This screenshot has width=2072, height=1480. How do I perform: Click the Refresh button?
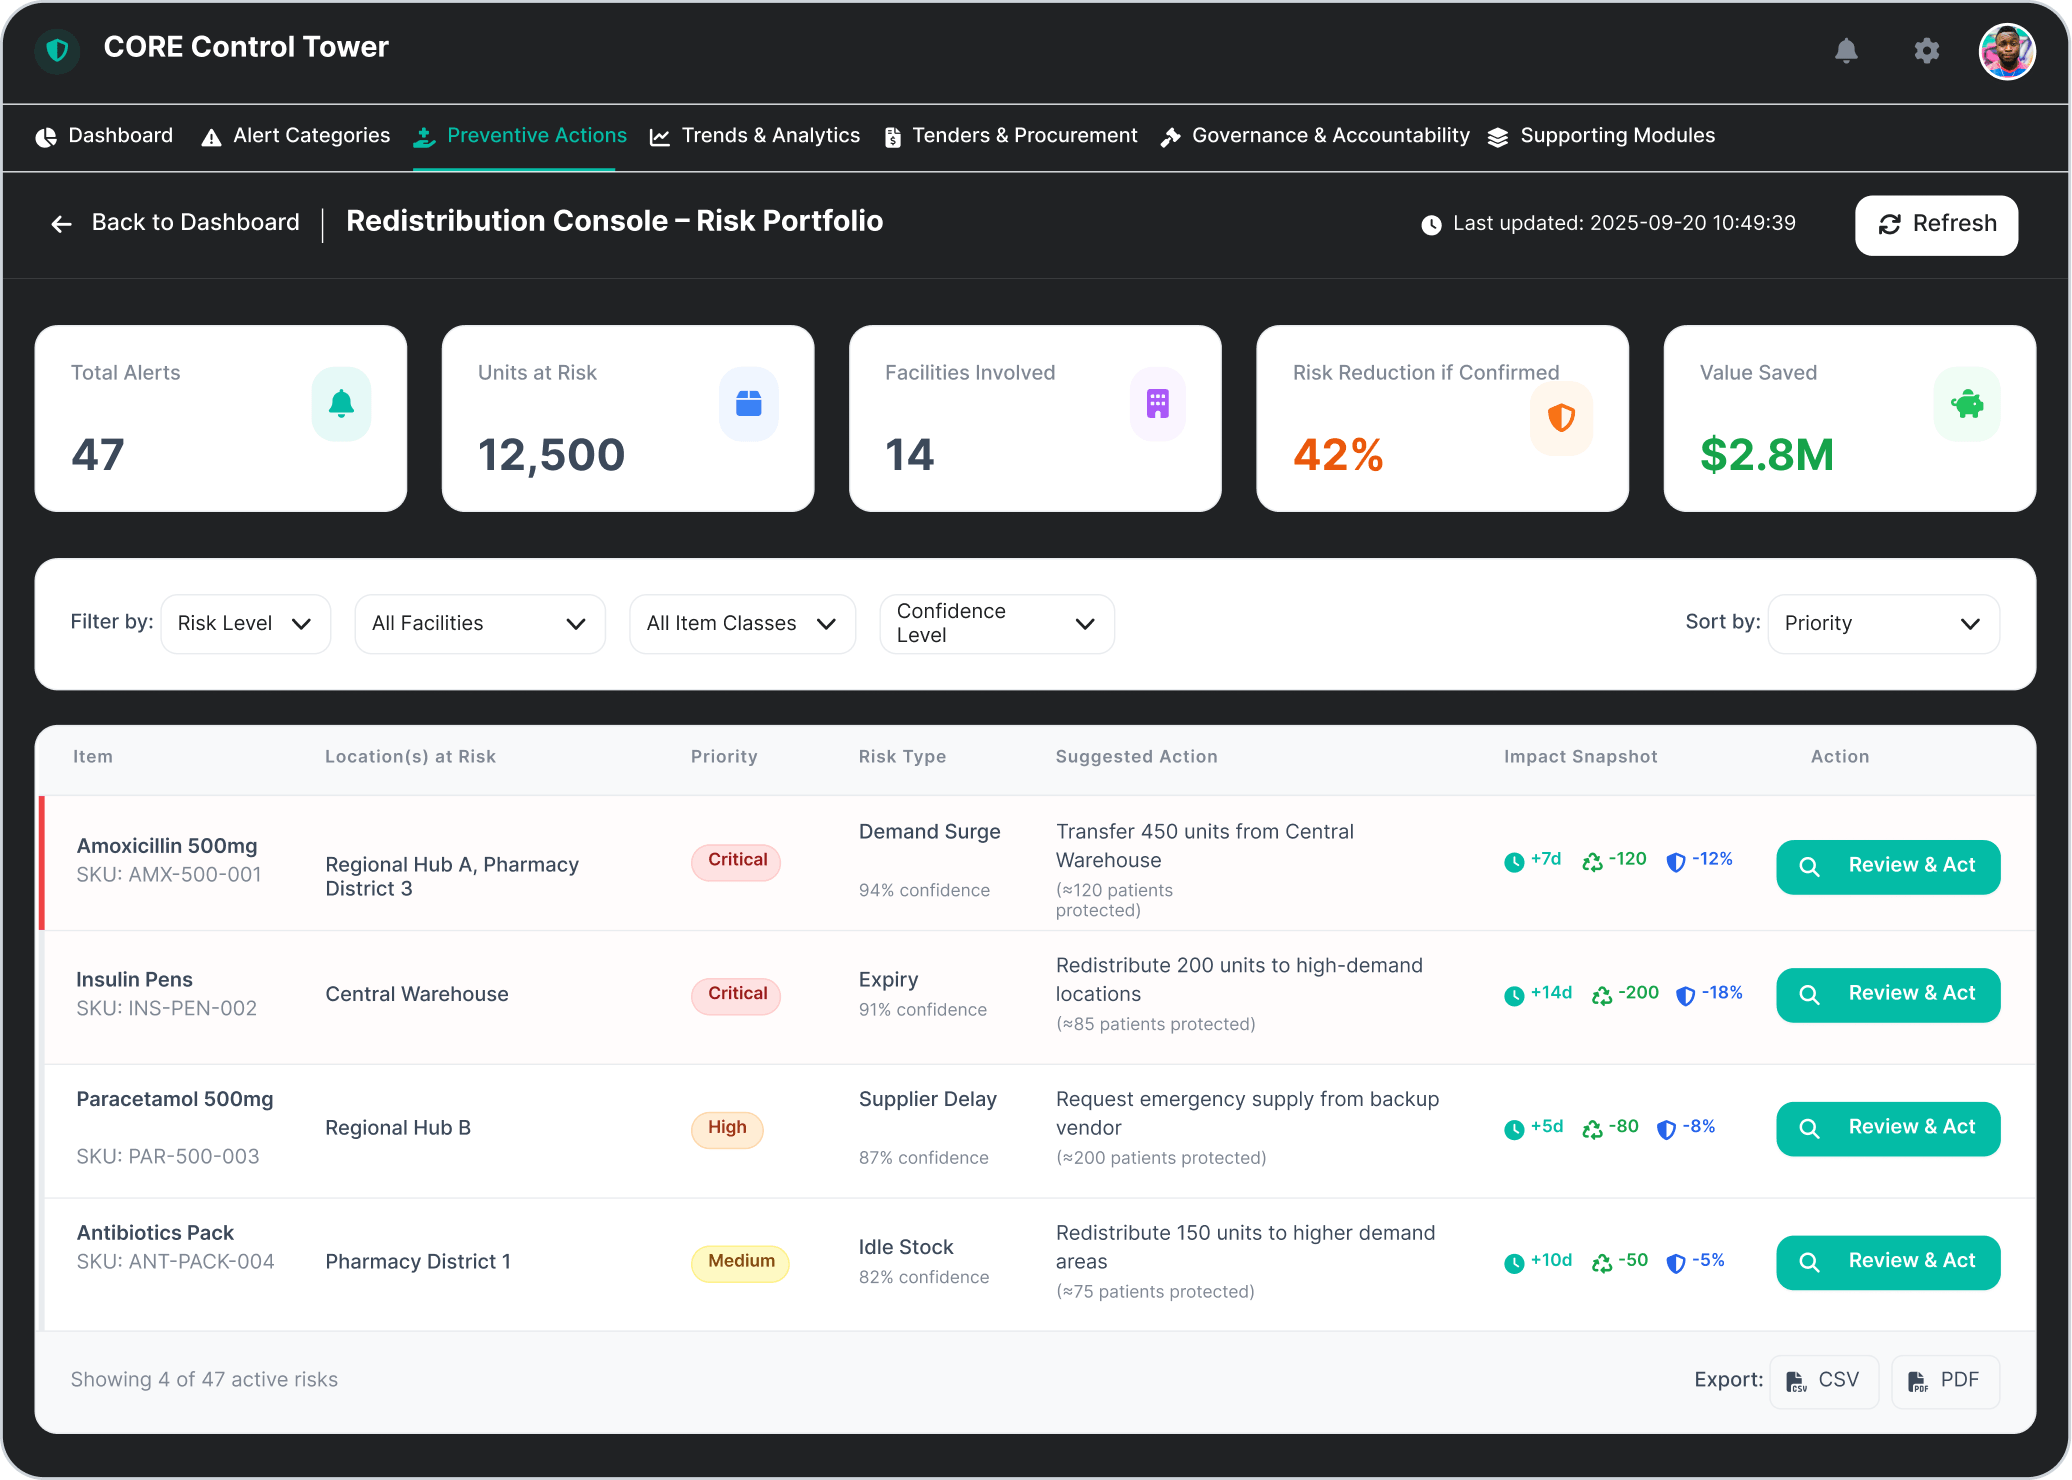click(x=1936, y=225)
